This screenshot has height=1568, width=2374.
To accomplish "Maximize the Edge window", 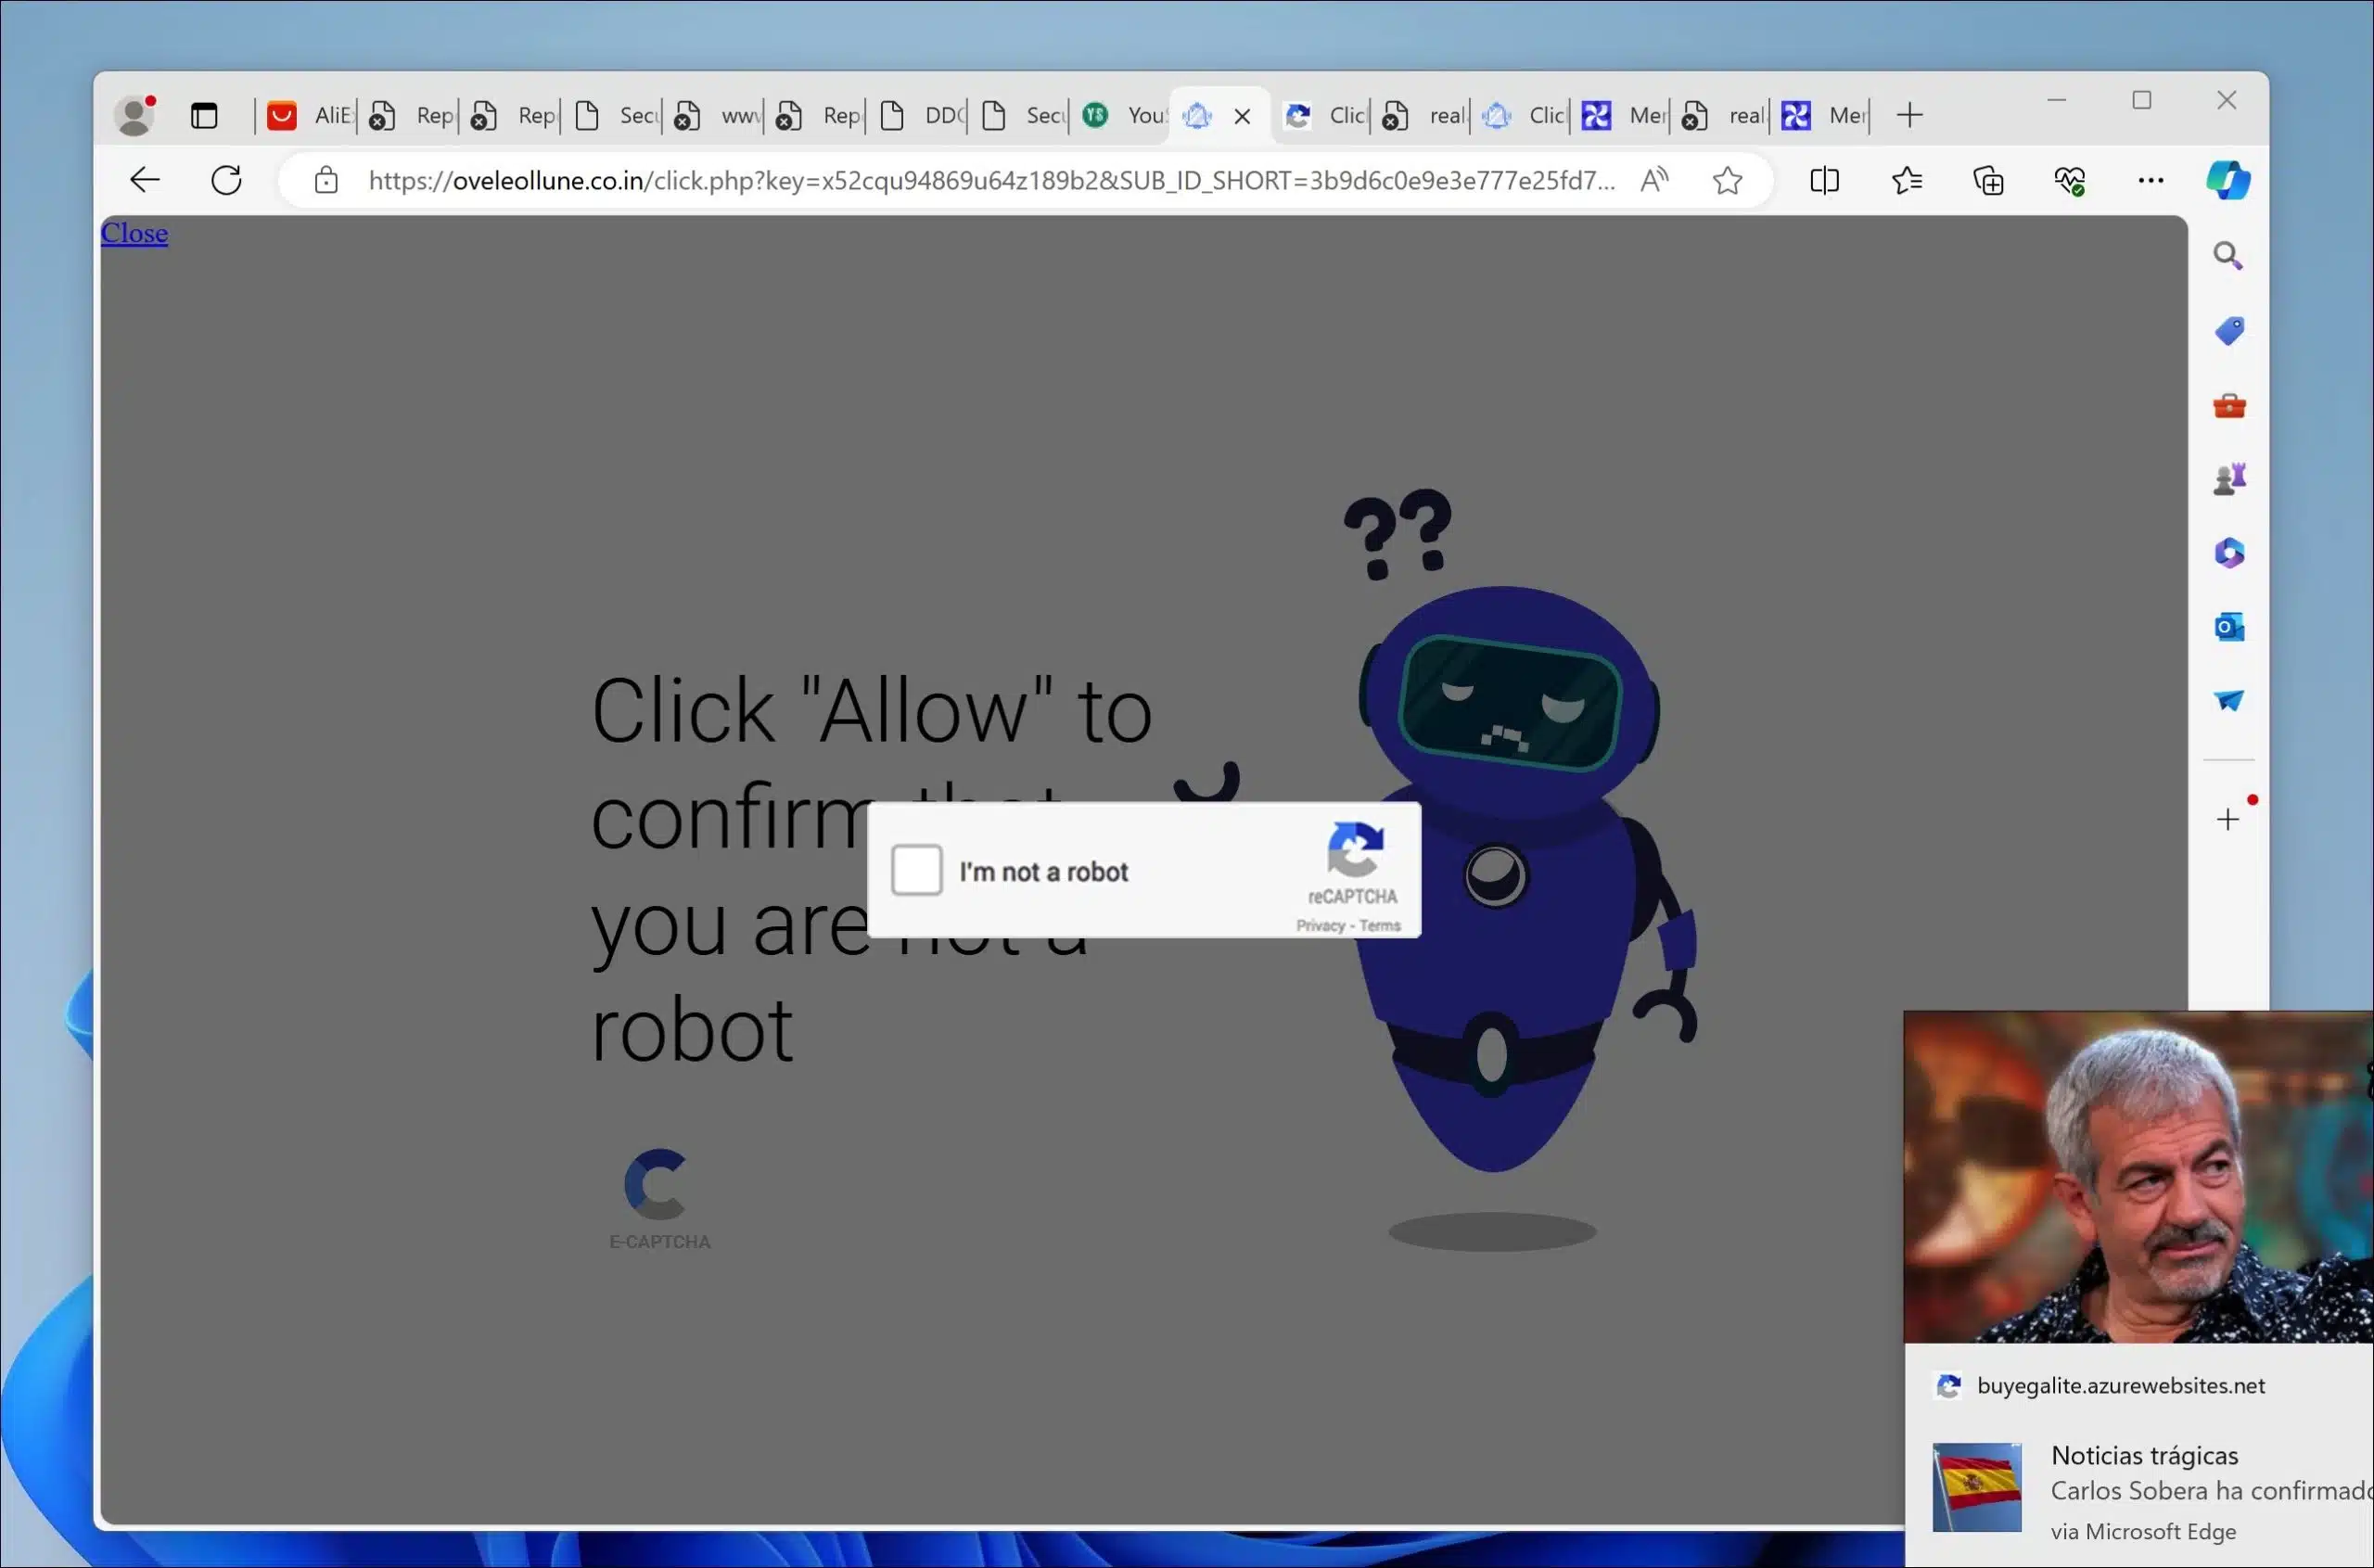I will tap(2141, 100).
